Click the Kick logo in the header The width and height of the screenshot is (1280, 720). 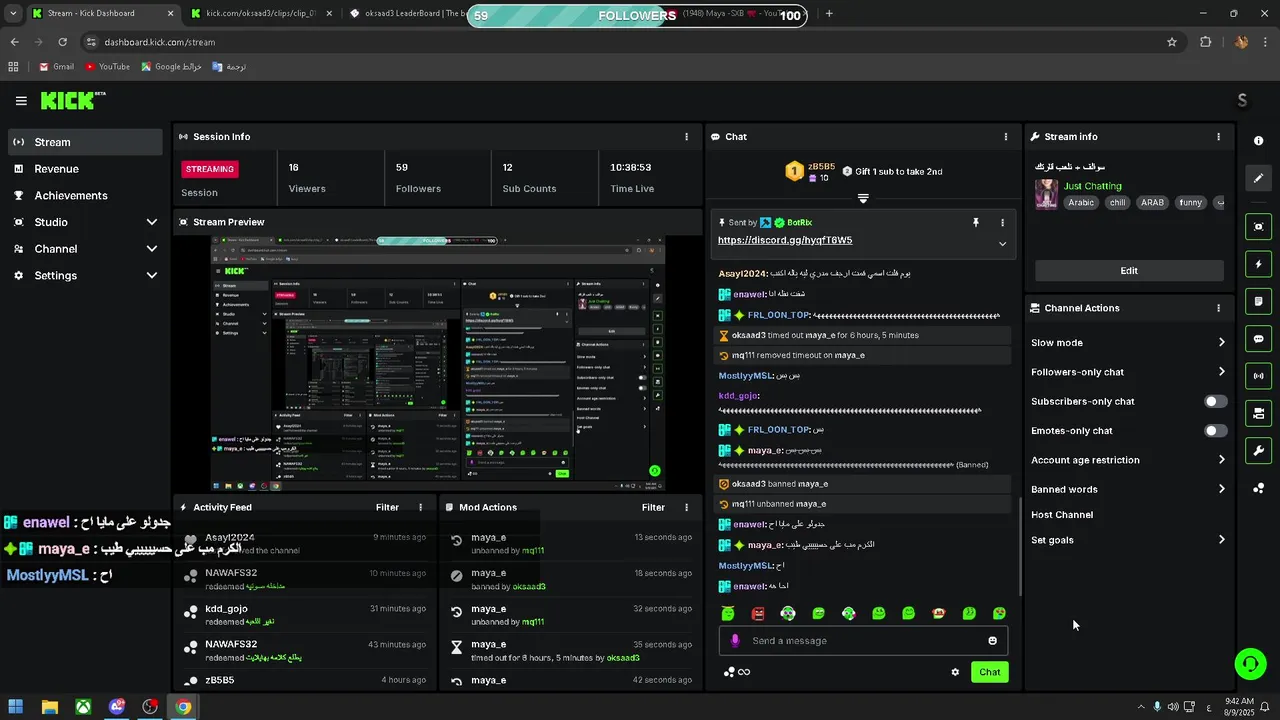[x=72, y=100]
